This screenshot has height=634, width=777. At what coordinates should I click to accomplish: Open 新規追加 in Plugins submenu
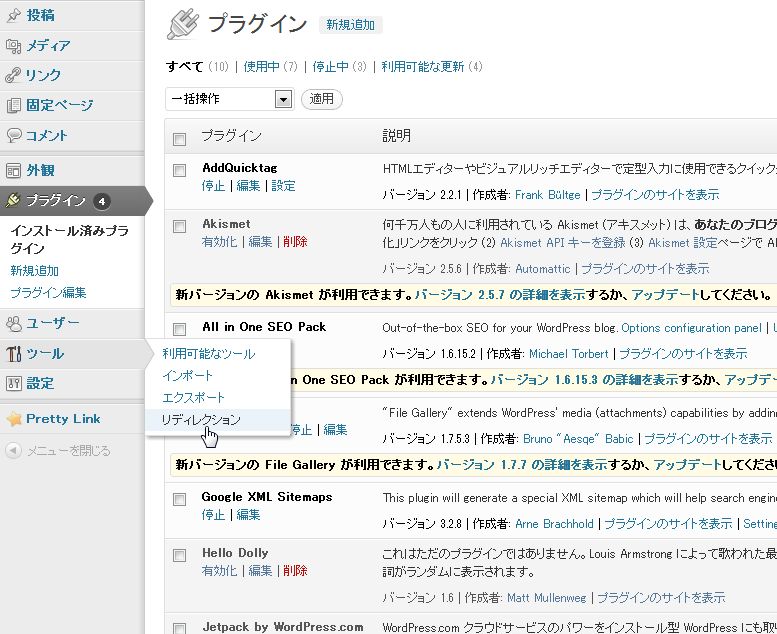tap(35, 271)
